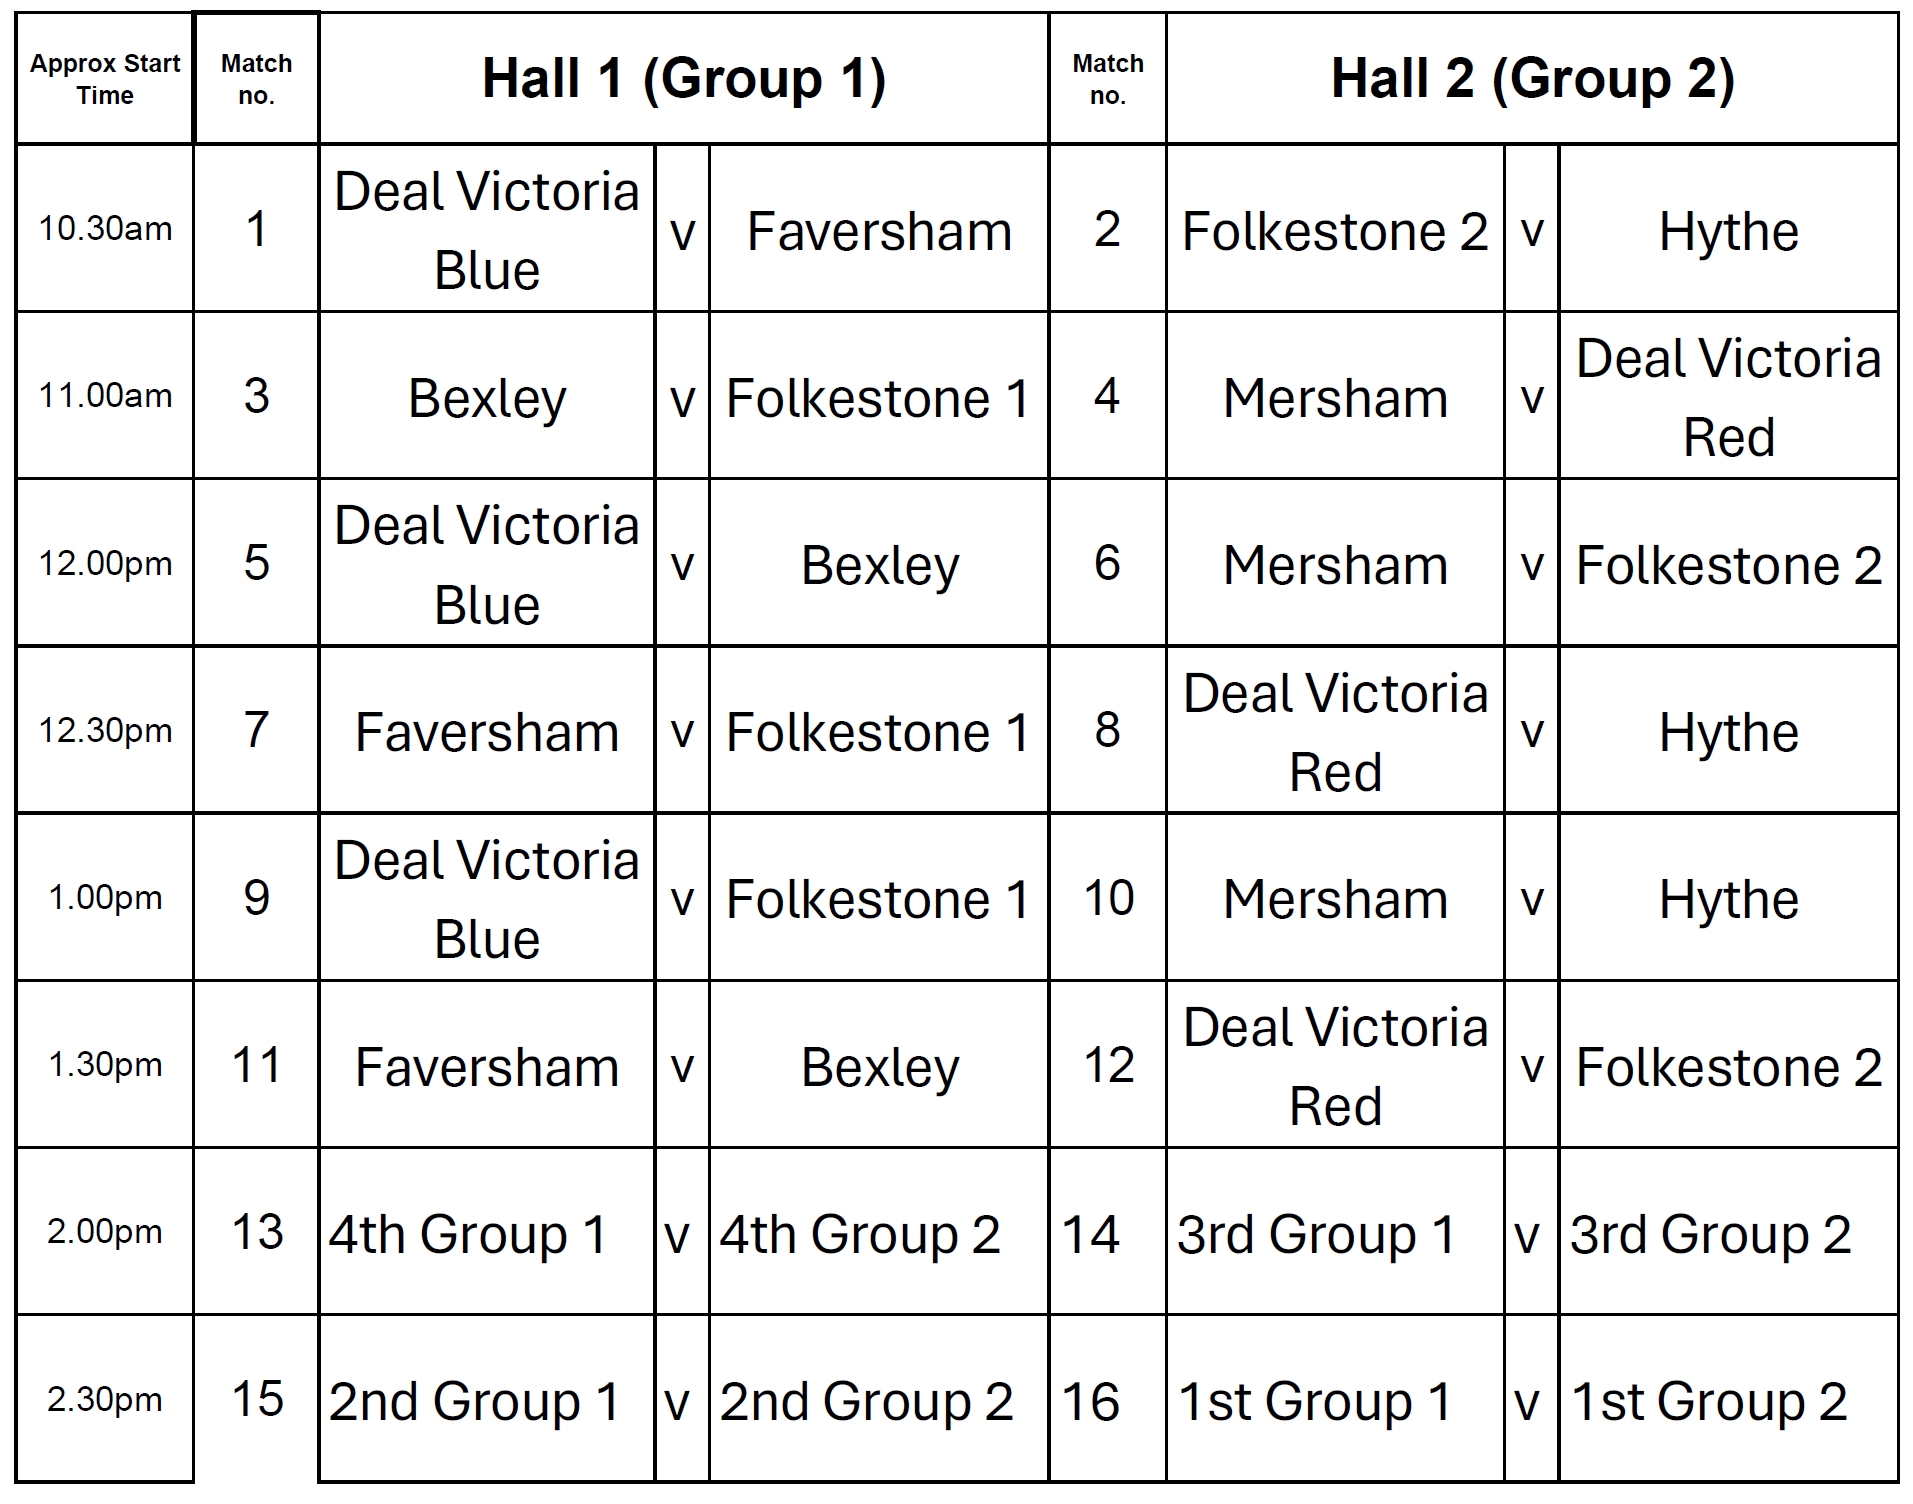Select match number 1 cell

256,229
